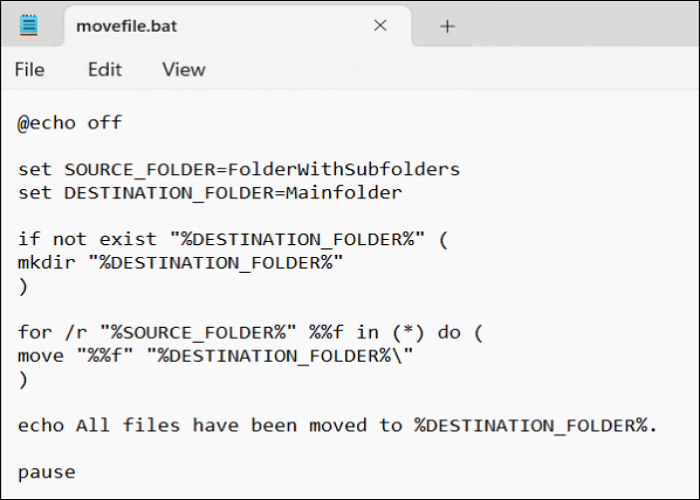Click the closing parenthesis below the move line
The width and height of the screenshot is (700, 500).
pyautogui.click(x=23, y=379)
